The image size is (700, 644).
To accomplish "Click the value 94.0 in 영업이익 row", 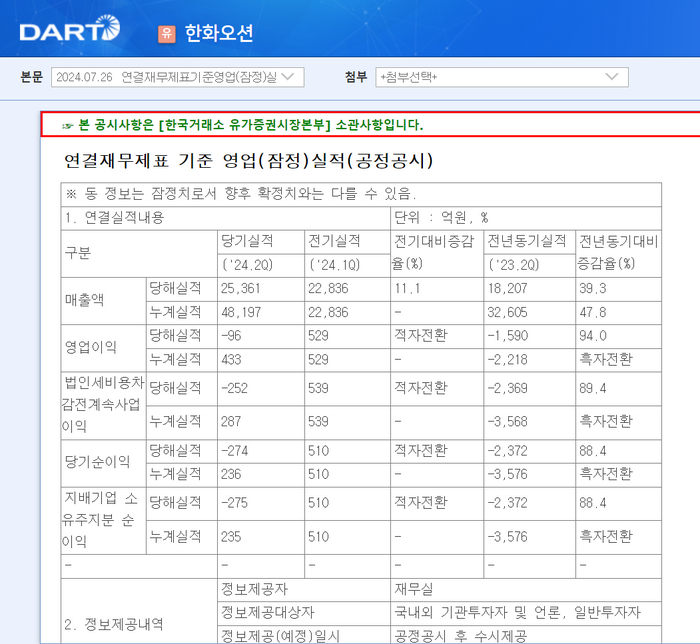I will point(593,336).
